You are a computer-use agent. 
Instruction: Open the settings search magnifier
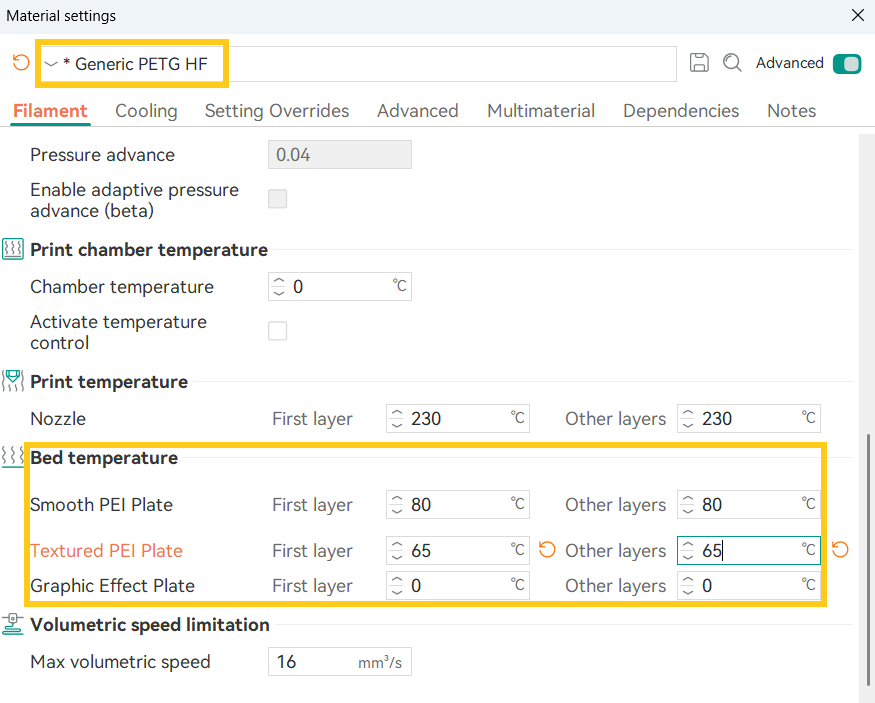pos(732,62)
